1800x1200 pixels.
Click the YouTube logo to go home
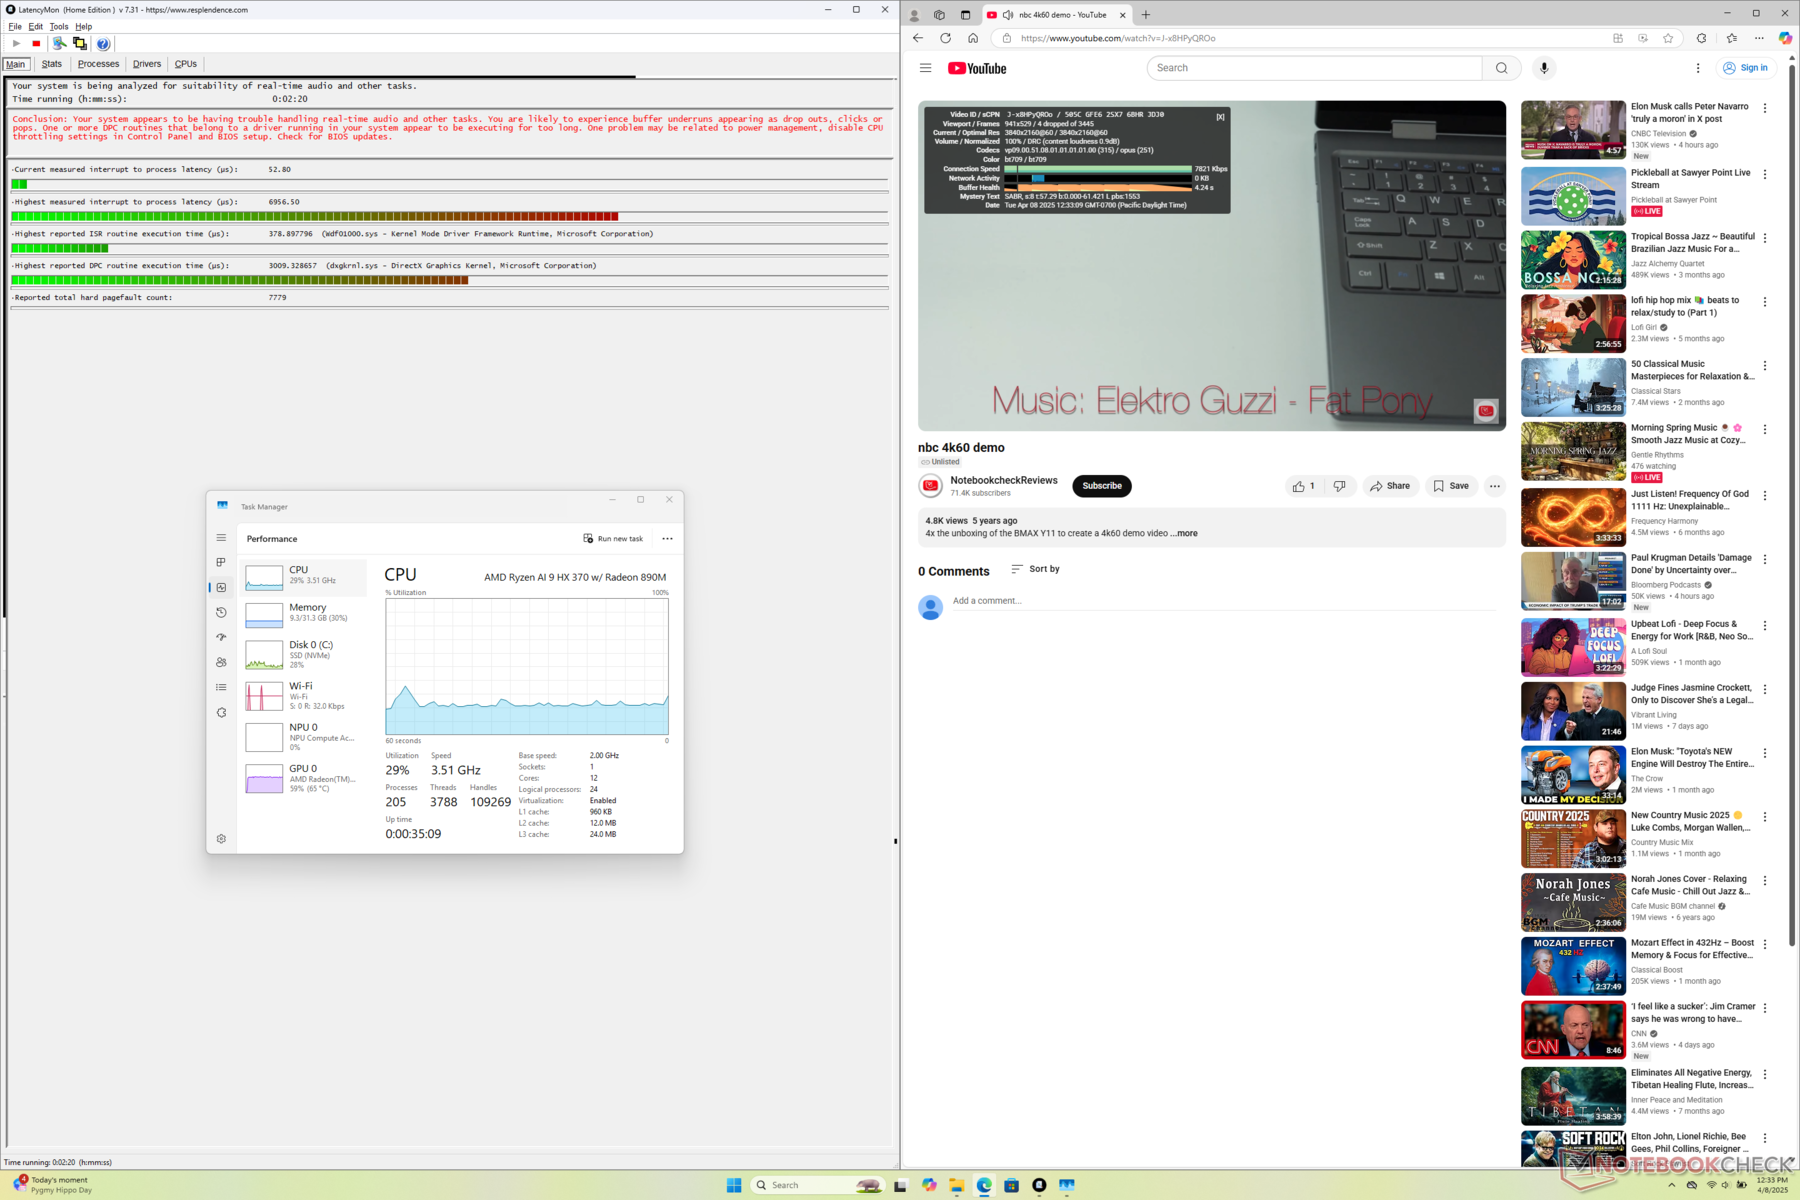(x=977, y=68)
